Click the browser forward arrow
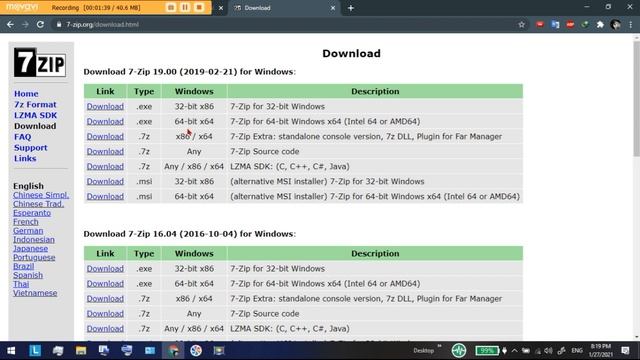The width and height of the screenshot is (640, 360). click(25, 24)
